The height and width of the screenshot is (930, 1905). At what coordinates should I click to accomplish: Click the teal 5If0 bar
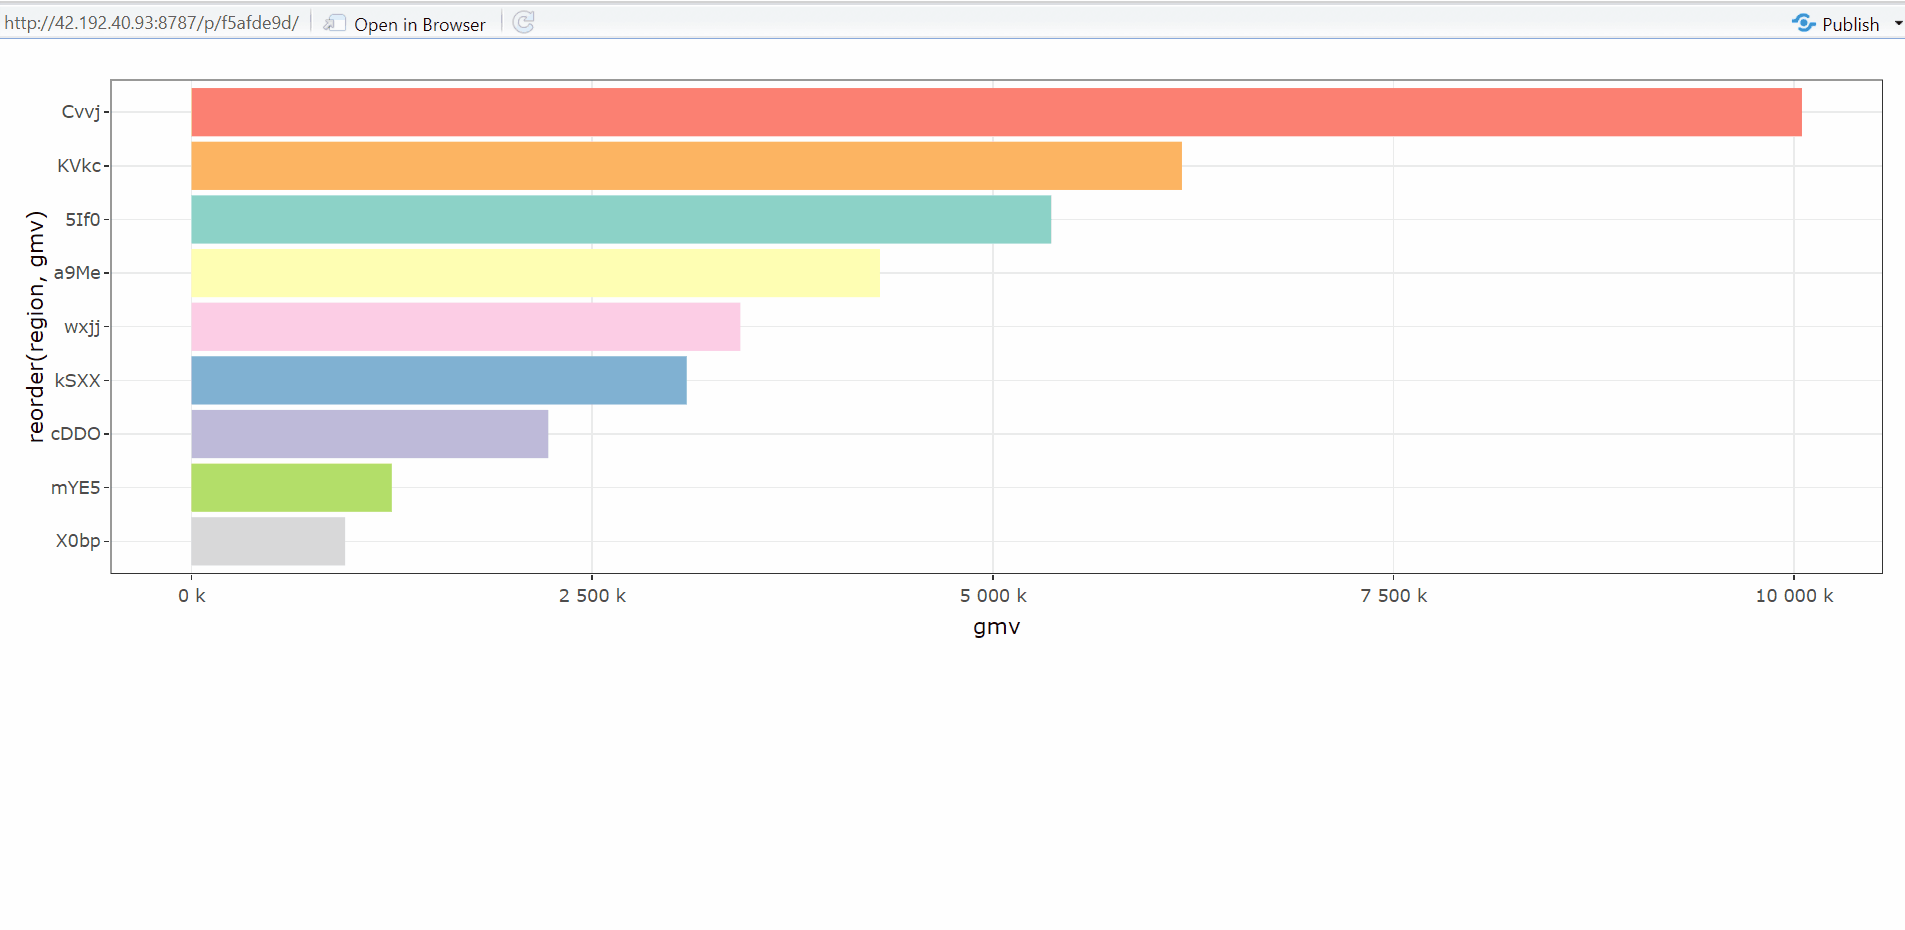[x=621, y=219]
